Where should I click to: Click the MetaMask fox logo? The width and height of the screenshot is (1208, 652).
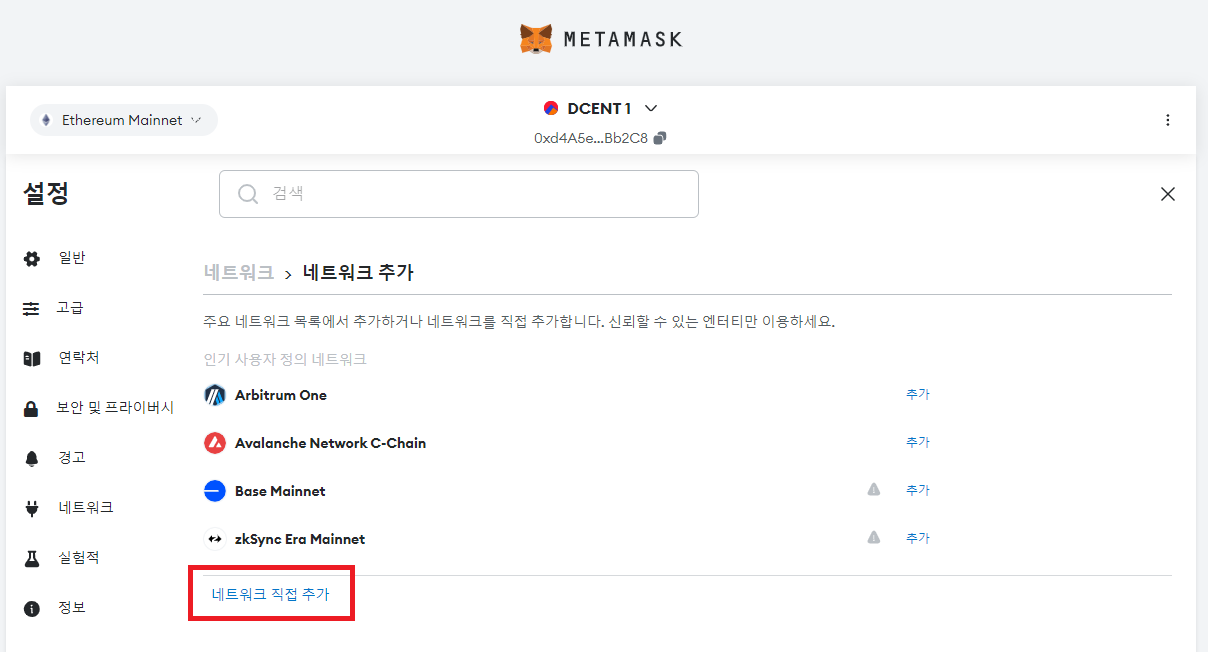coord(537,39)
